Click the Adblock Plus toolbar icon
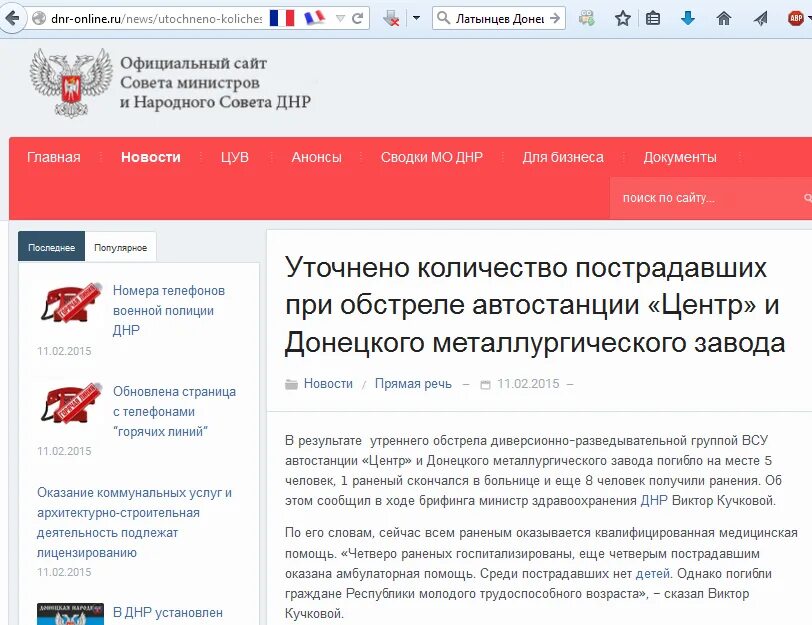812x625 pixels. click(x=795, y=18)
